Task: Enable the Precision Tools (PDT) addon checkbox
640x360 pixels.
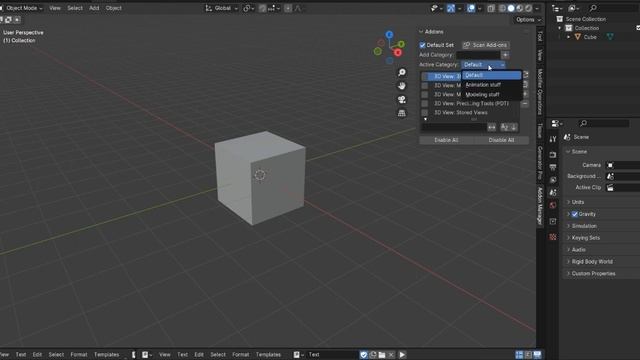Action: point(425,104)
